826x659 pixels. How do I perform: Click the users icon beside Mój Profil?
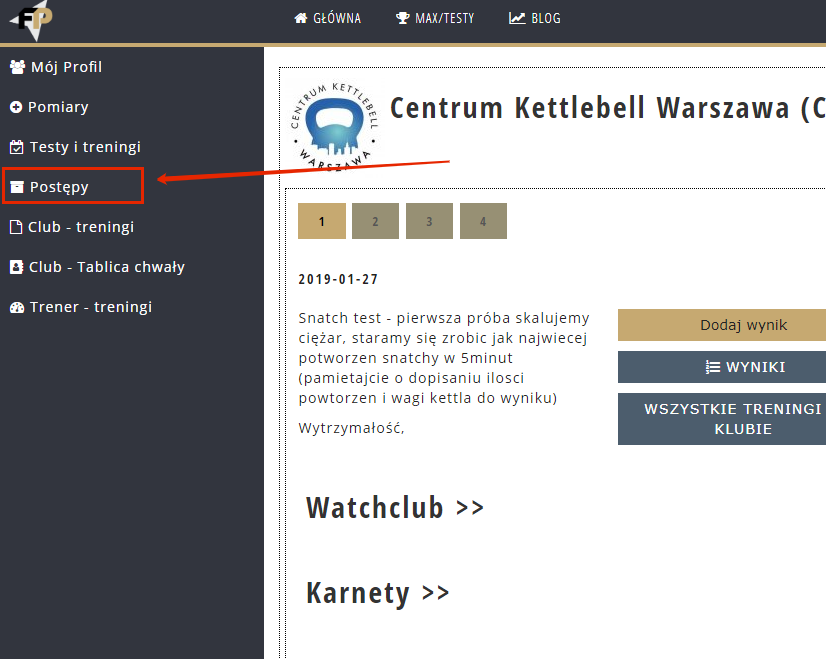[x=16, y=67]
